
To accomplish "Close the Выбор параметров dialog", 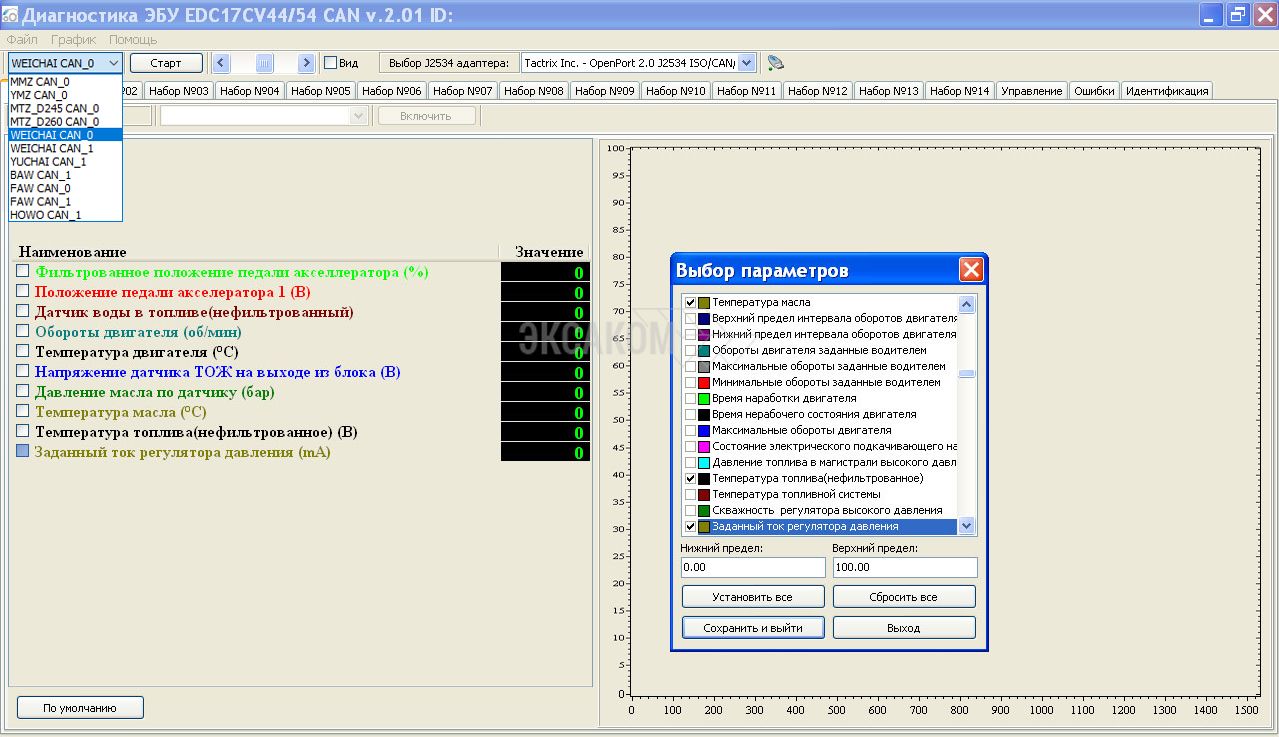I will 970,270.
